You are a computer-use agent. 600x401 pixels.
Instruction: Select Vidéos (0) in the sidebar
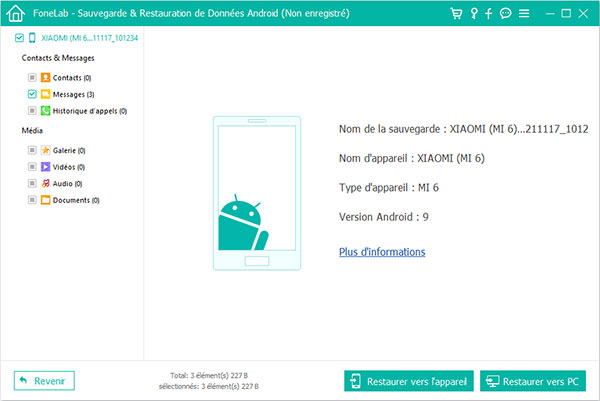click(x=69, y=167)
